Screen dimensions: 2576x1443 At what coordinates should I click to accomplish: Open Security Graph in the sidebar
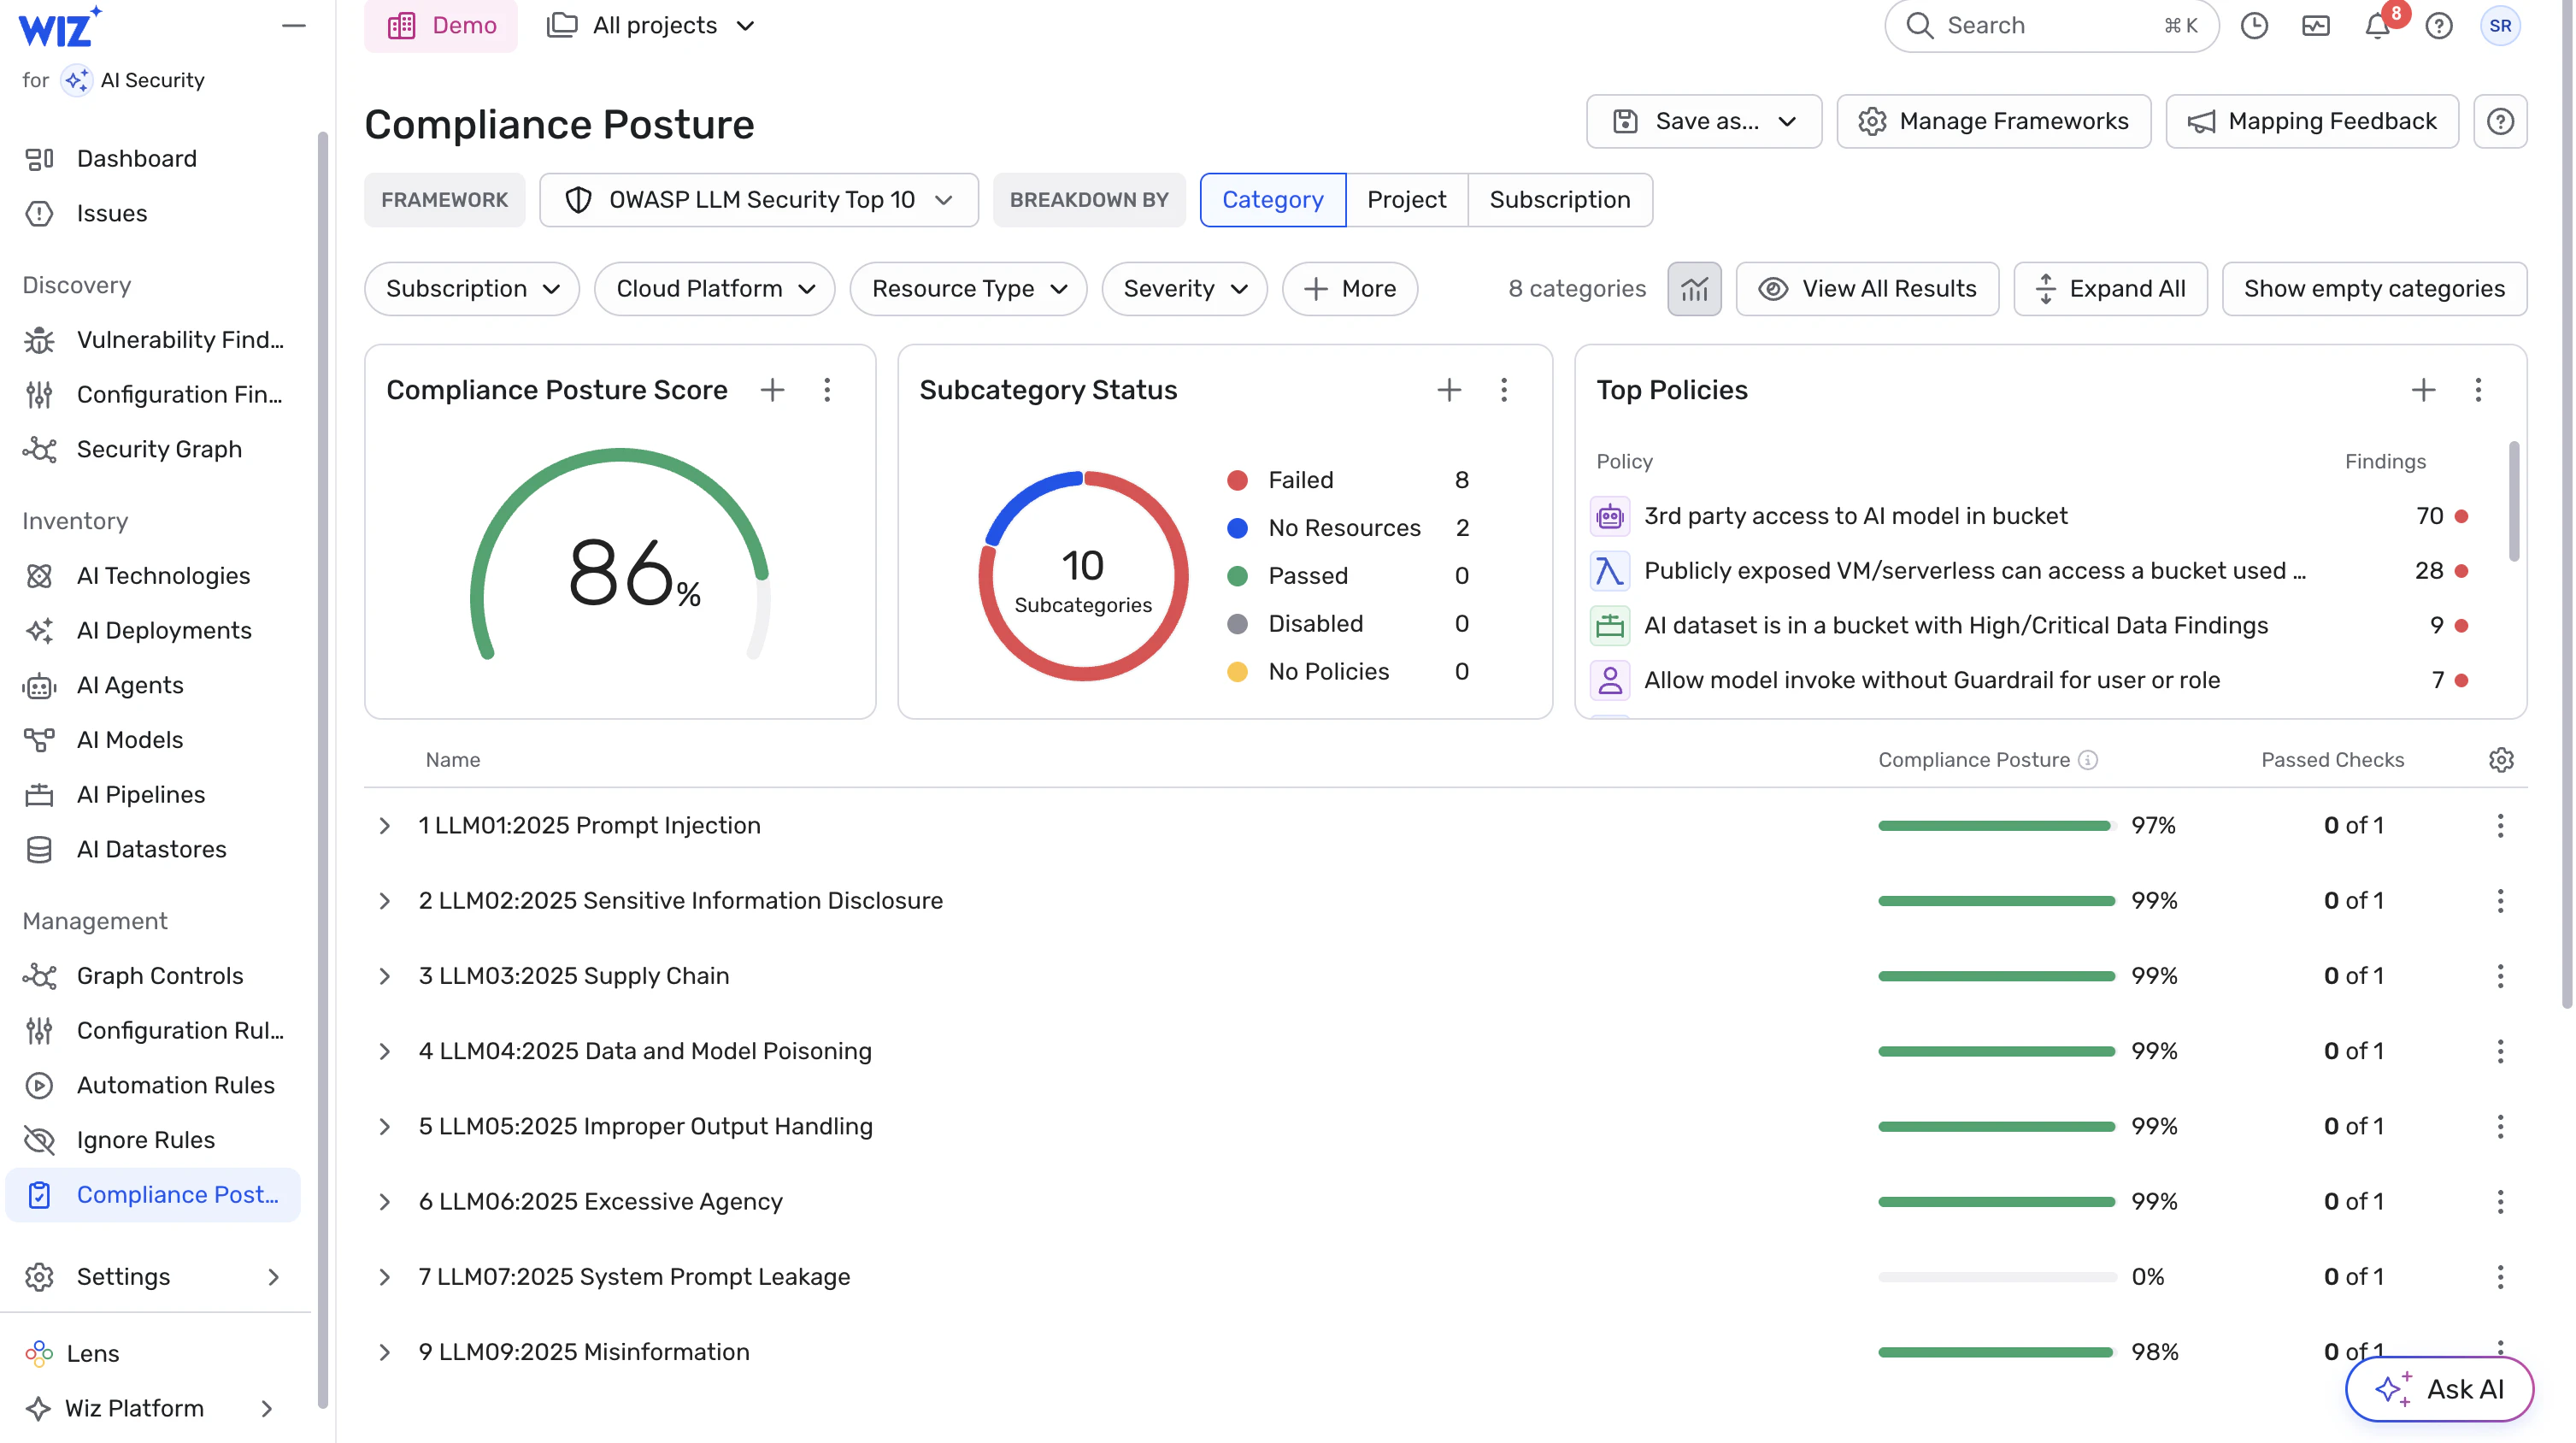159,449
